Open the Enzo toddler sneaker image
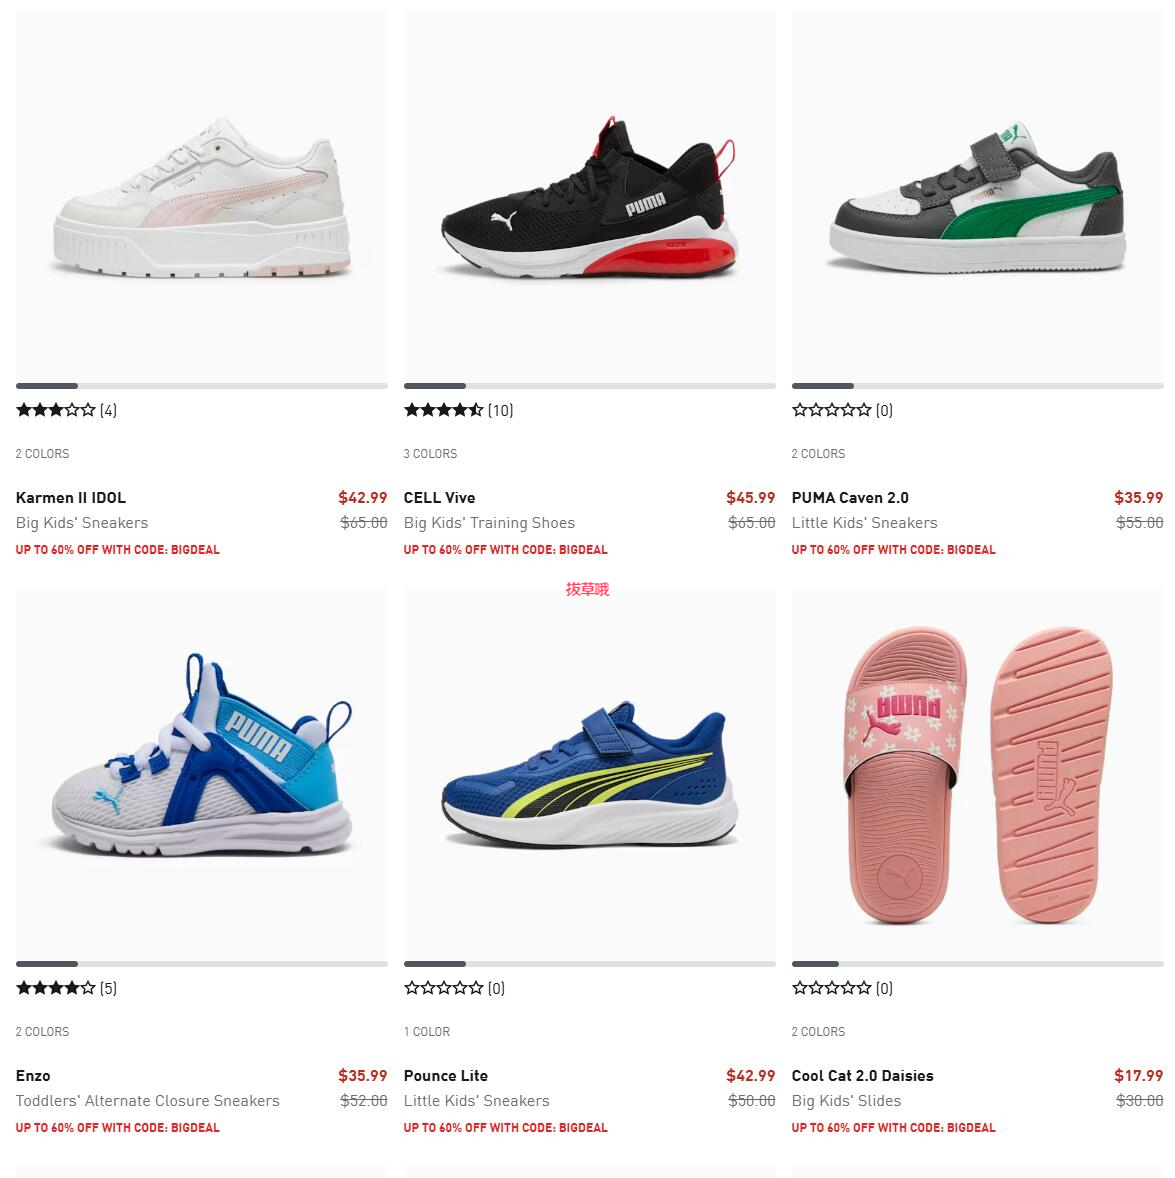Viewport: 1175px width, 1178px height. click(201, 775)
